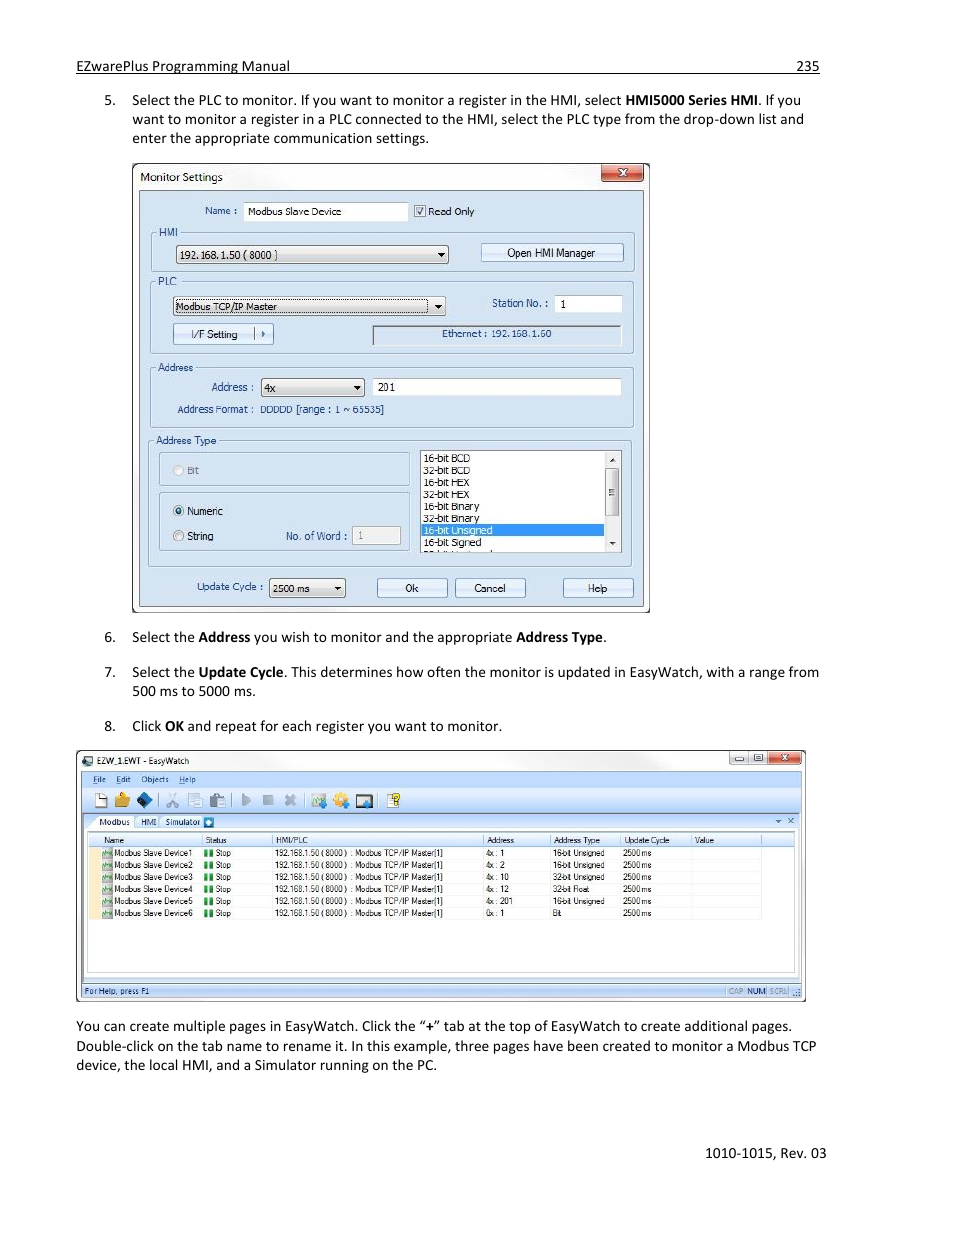Click the Paste clipboard icon in EasyWatch toolbar
Image resolution: width=954 pixels, height=1235 pixels.
pos(217,800)
